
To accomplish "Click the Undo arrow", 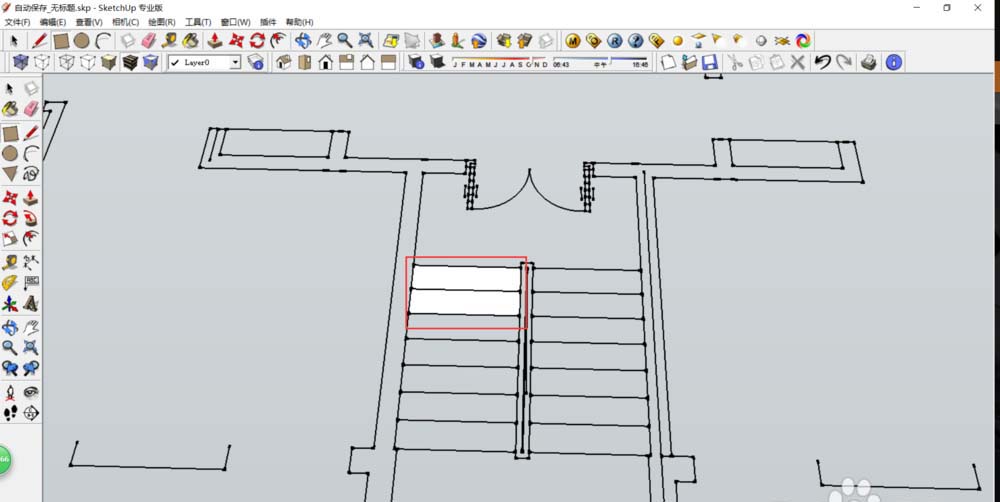I will point(822,62).
